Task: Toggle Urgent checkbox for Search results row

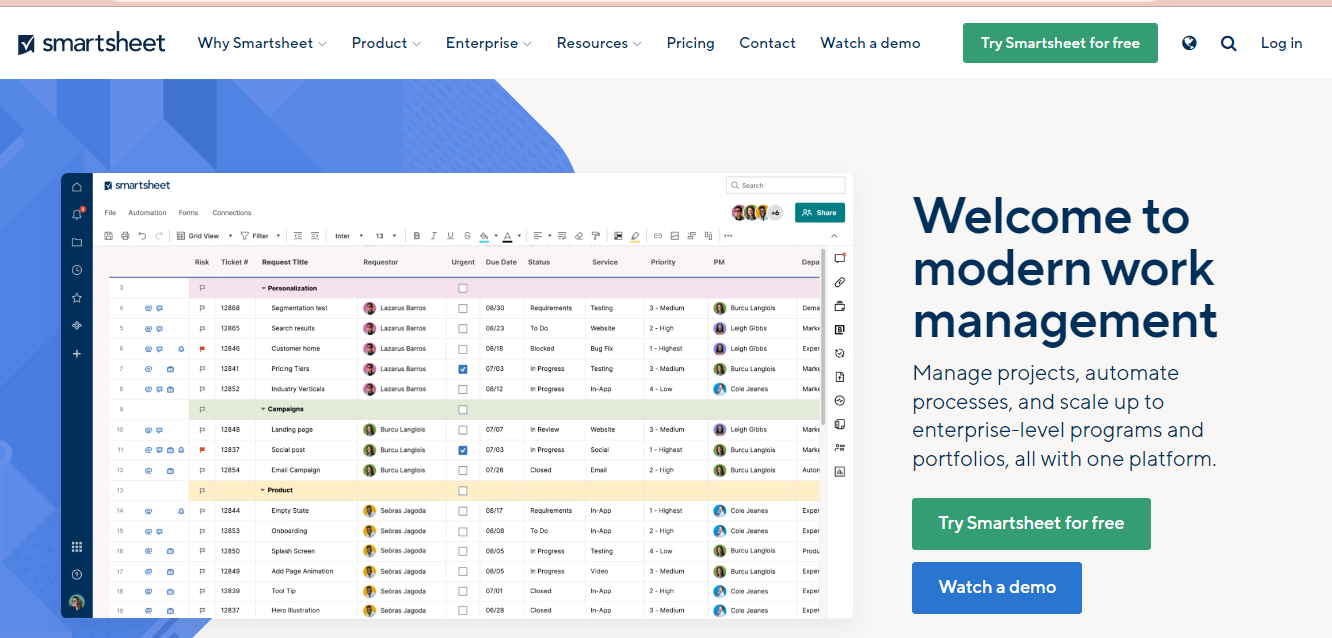Action: click(x=462, y=328)
